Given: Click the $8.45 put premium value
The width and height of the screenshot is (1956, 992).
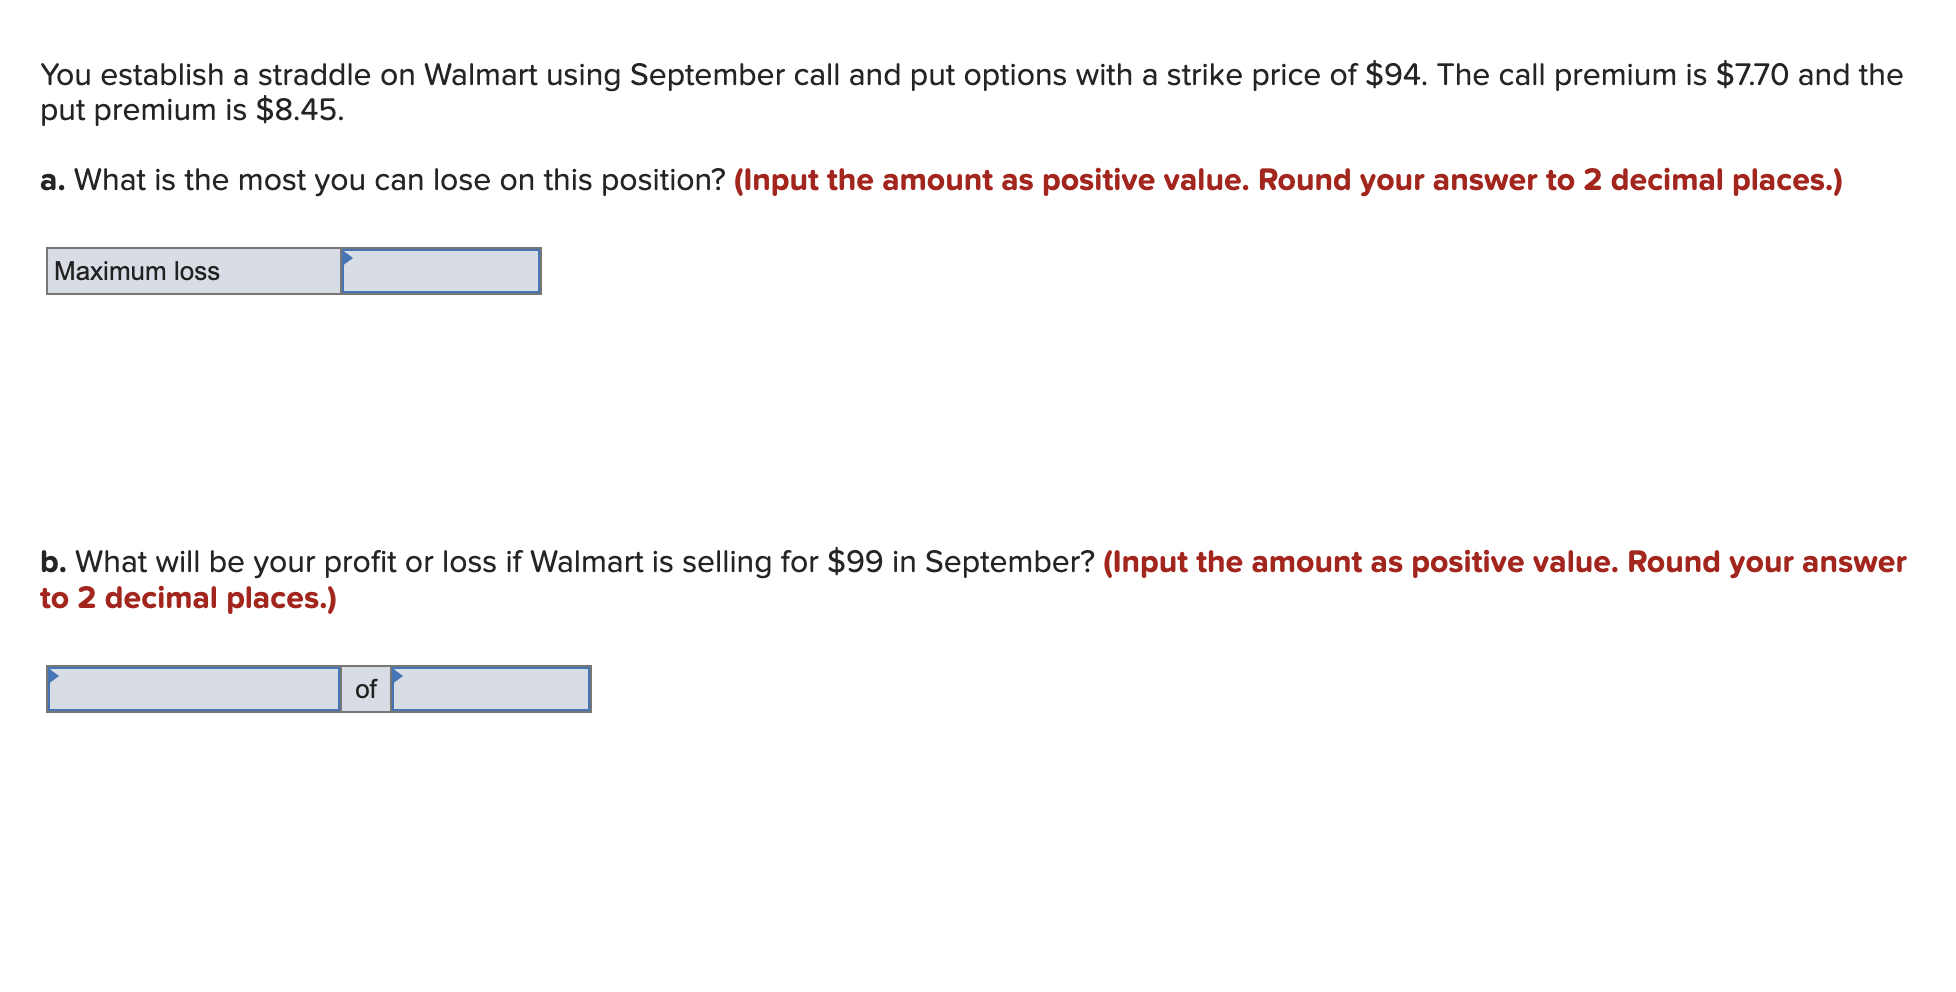Looking at the screenshot, I should click(300, 110).
